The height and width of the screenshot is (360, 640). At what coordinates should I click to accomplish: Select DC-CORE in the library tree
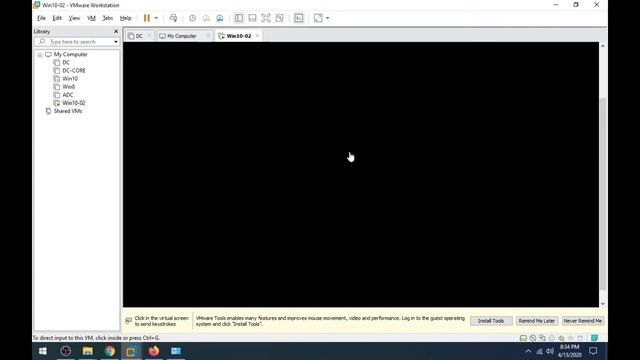(x=74, y=71)
